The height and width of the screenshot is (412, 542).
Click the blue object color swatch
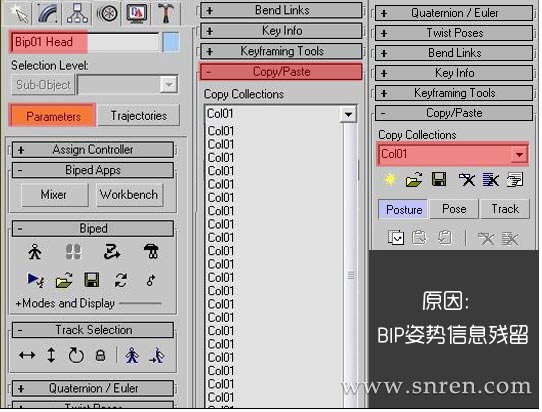click(171, 42)
